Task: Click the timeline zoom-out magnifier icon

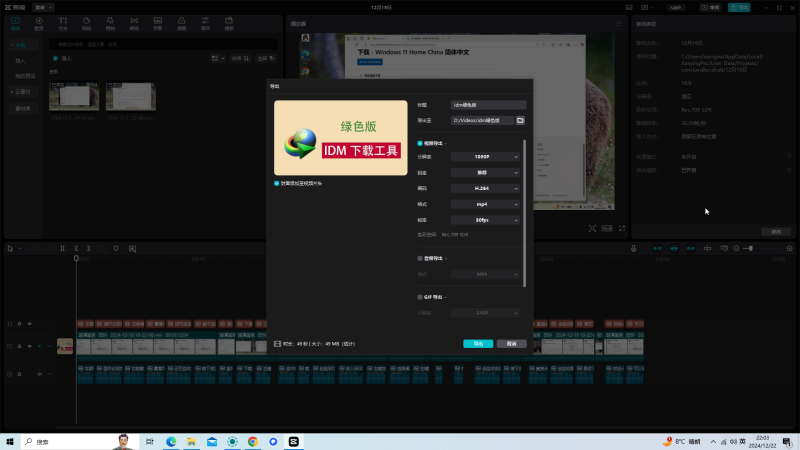Action: tap(736, 248)
